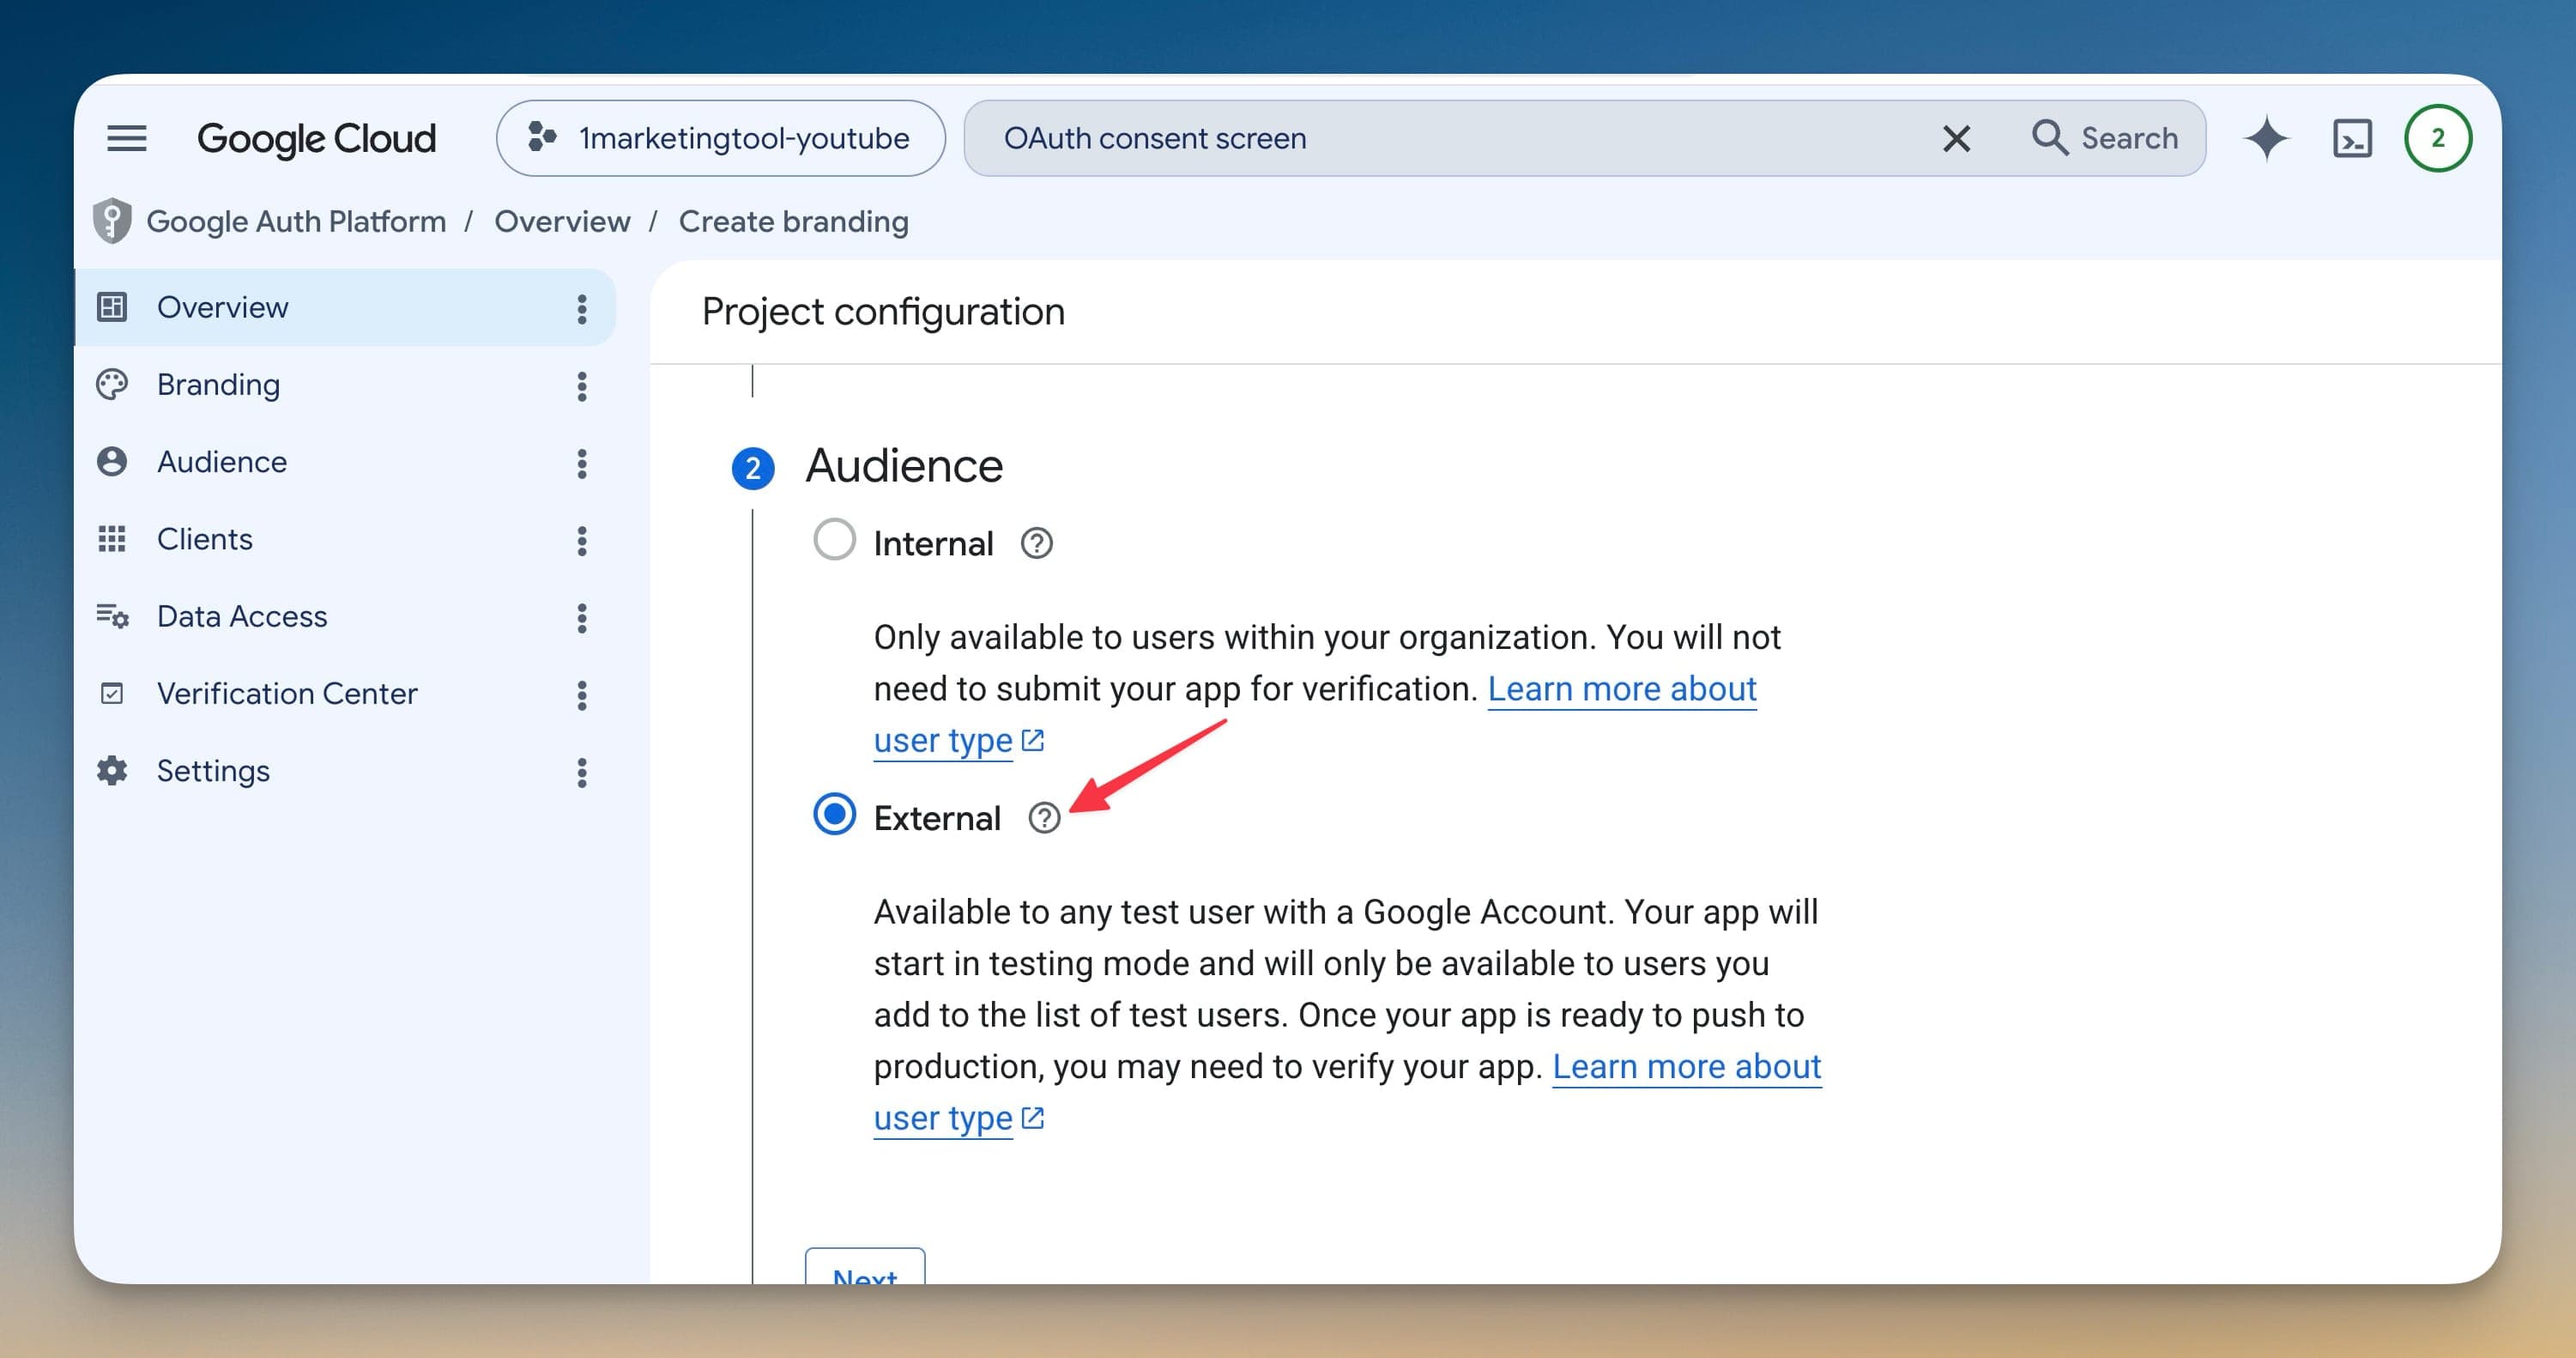This screenshot has width=2576, height=1358.
Task: Open the notifications badge showing 2
Action: coord(2437,138)
